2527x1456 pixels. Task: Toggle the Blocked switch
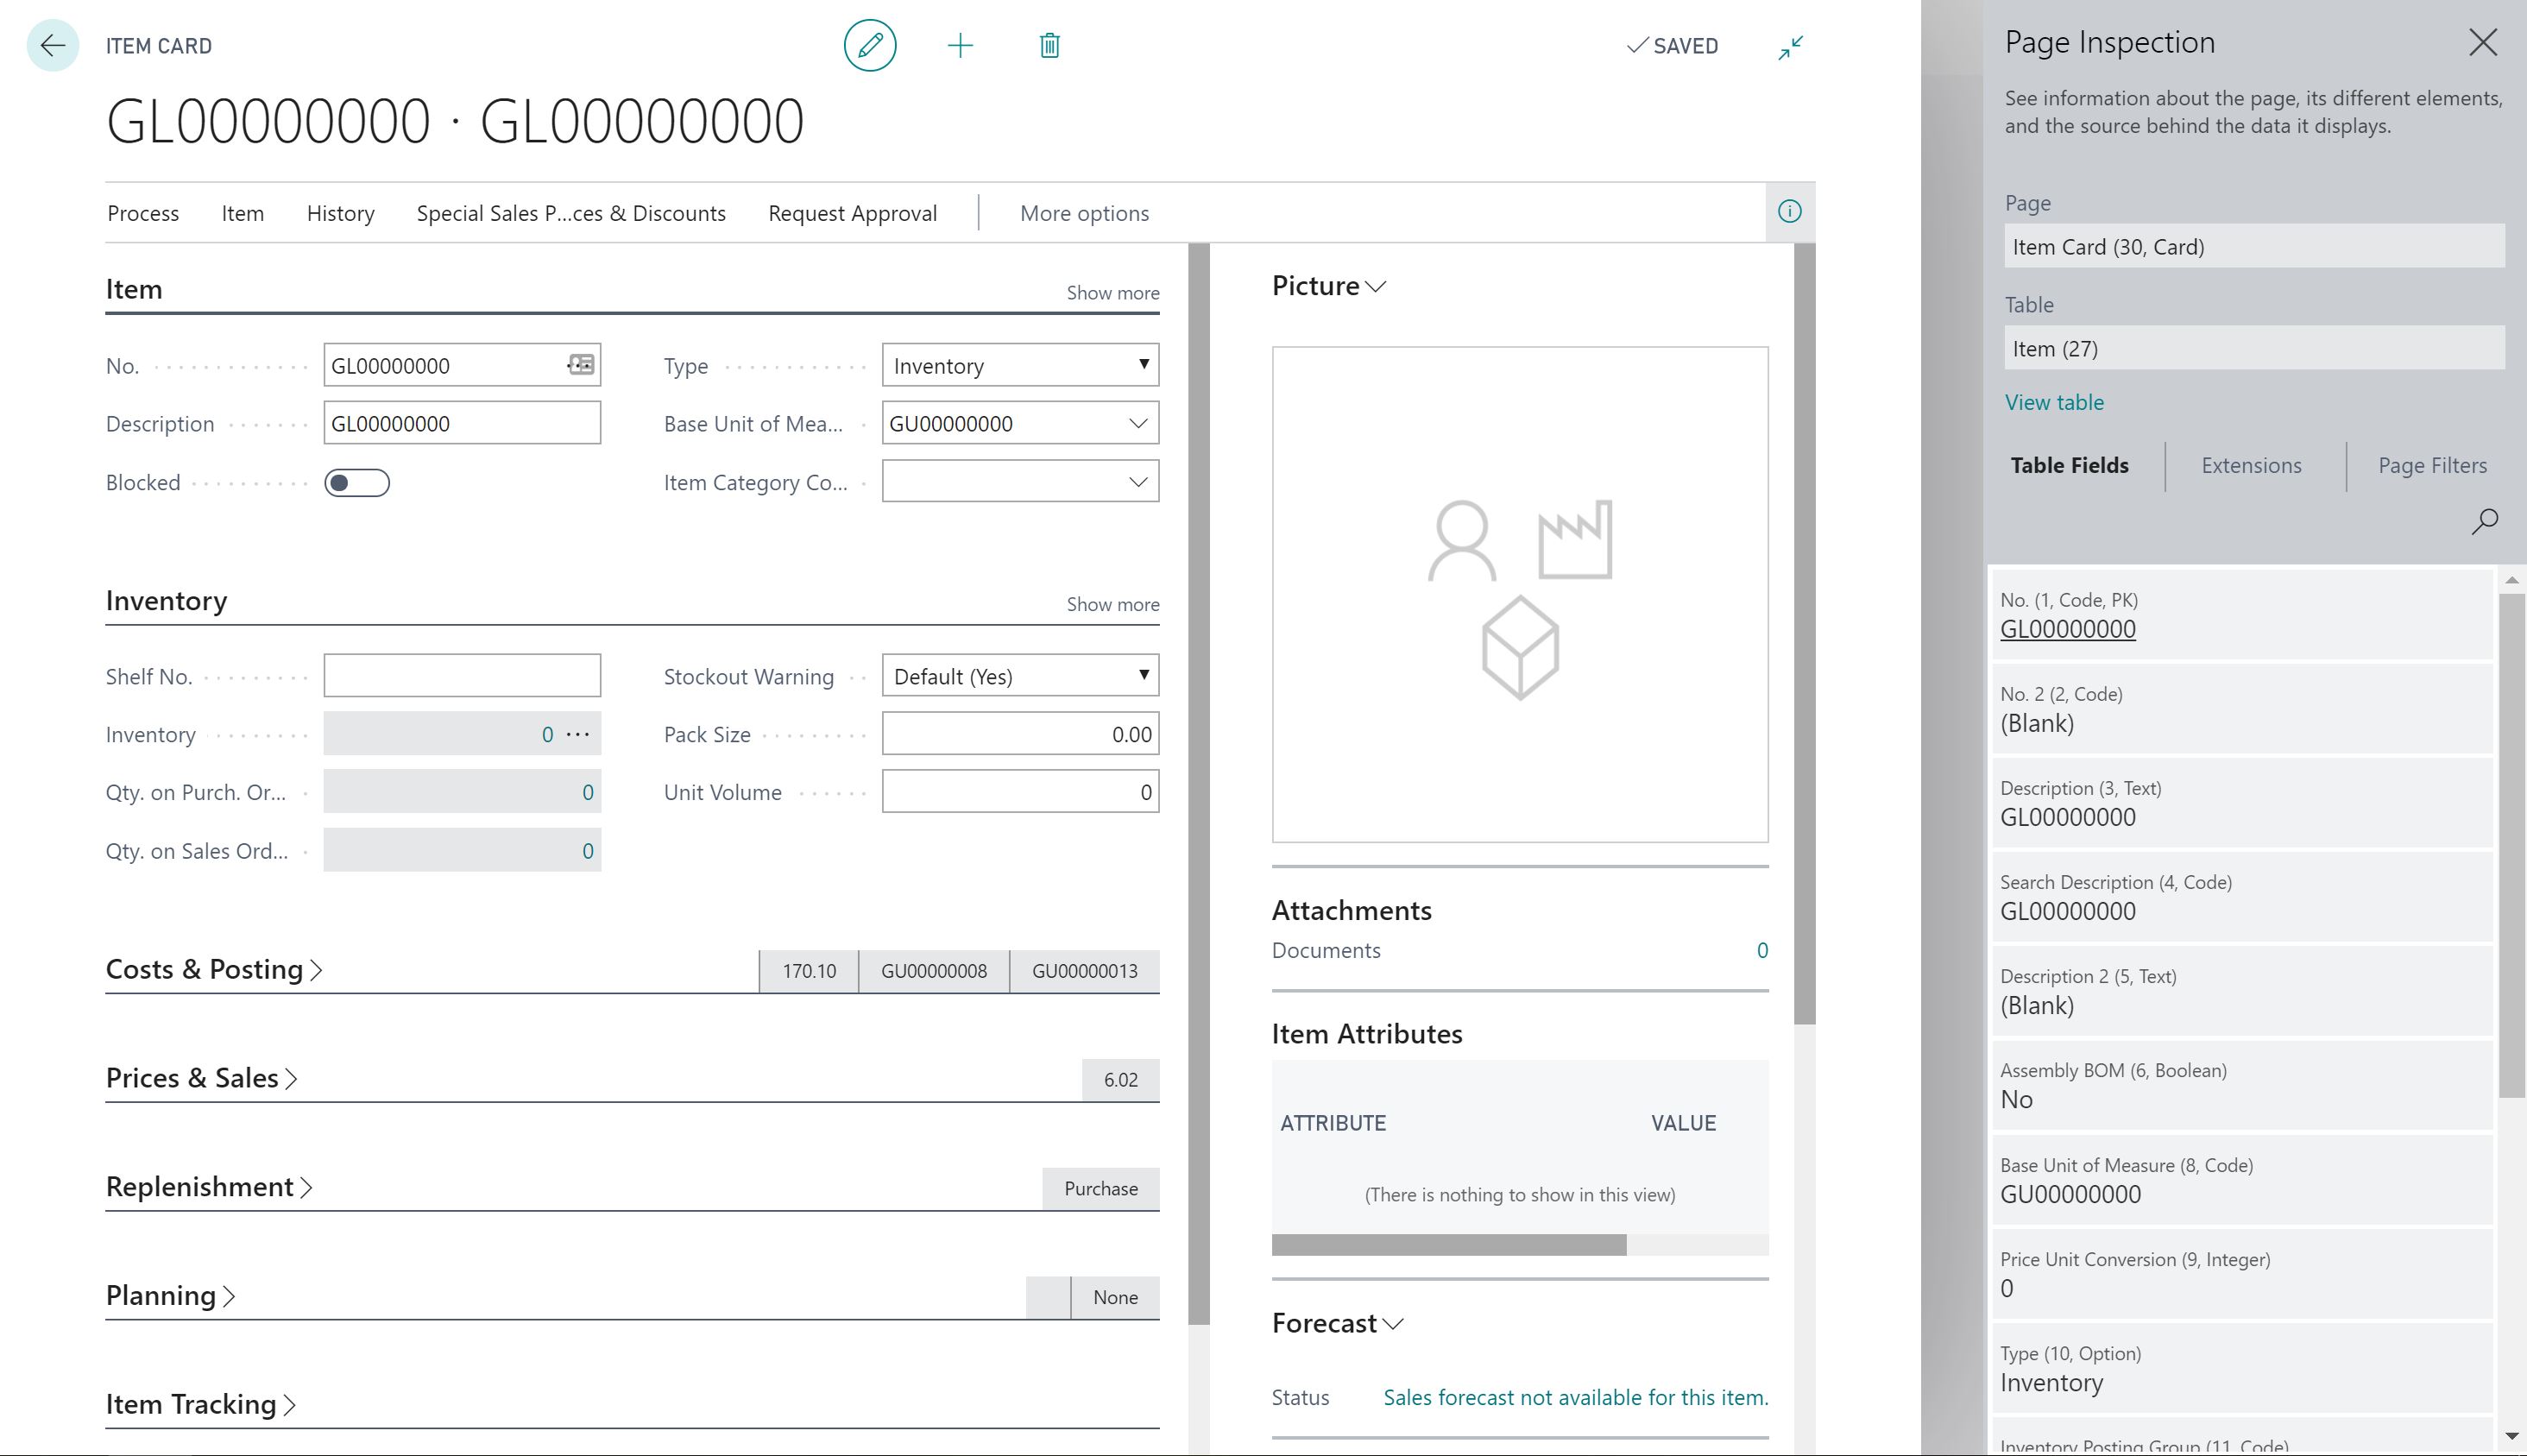coord(357,483)
